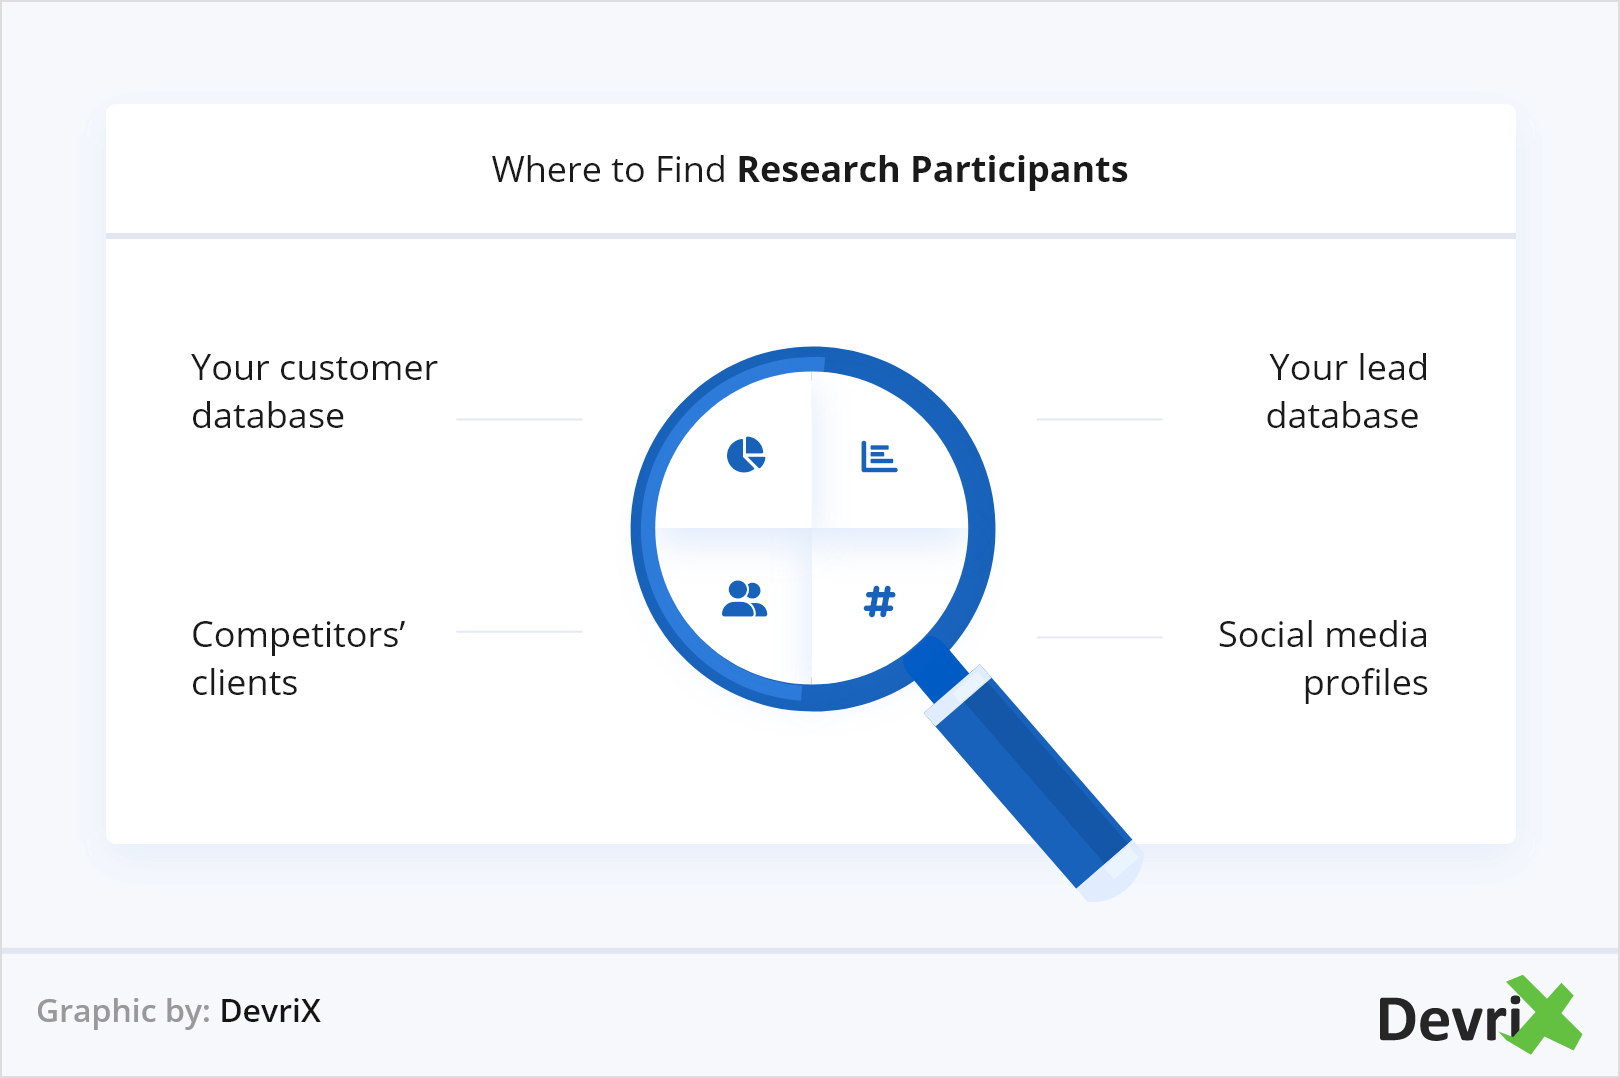The image size is (1620, 1078).
Task: Click the pie chart icon
Action: [x=745, y=455]
